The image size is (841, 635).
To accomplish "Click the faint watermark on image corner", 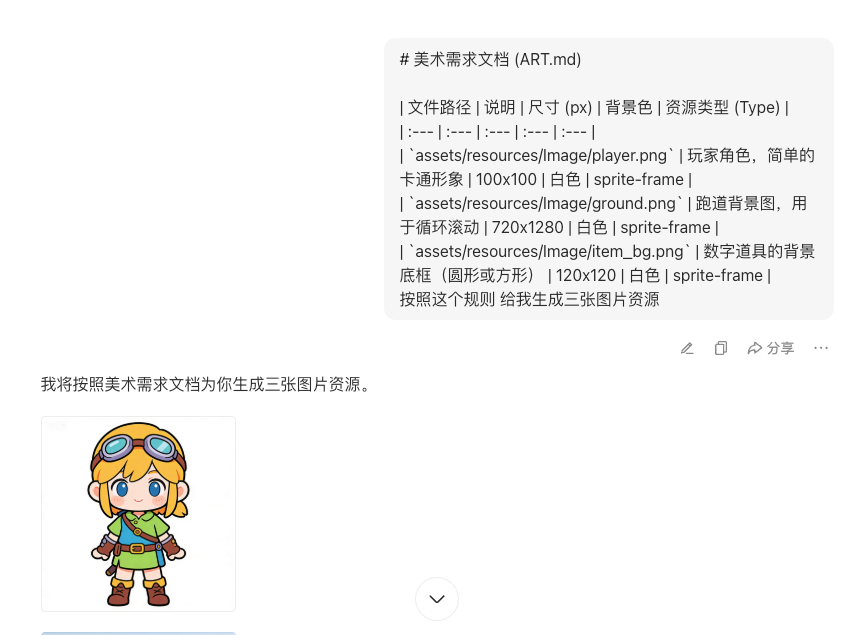I will (x=57, y=426).
